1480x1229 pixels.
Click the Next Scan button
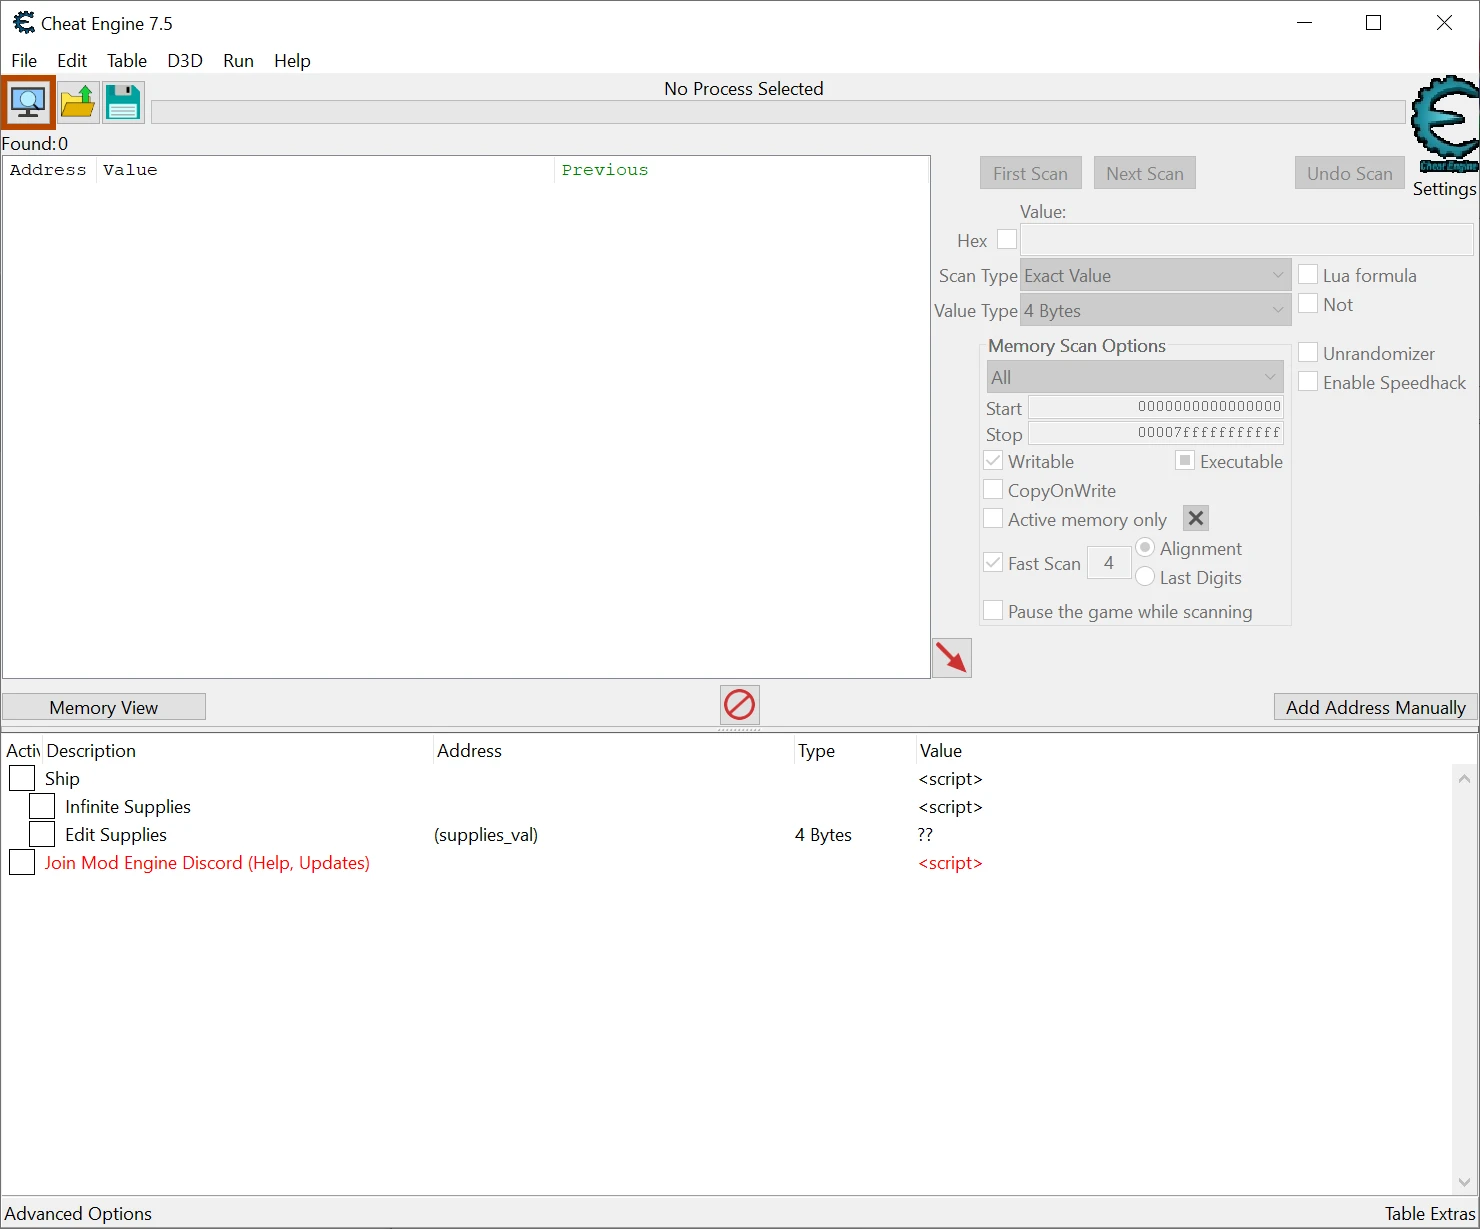[1144, 173]
